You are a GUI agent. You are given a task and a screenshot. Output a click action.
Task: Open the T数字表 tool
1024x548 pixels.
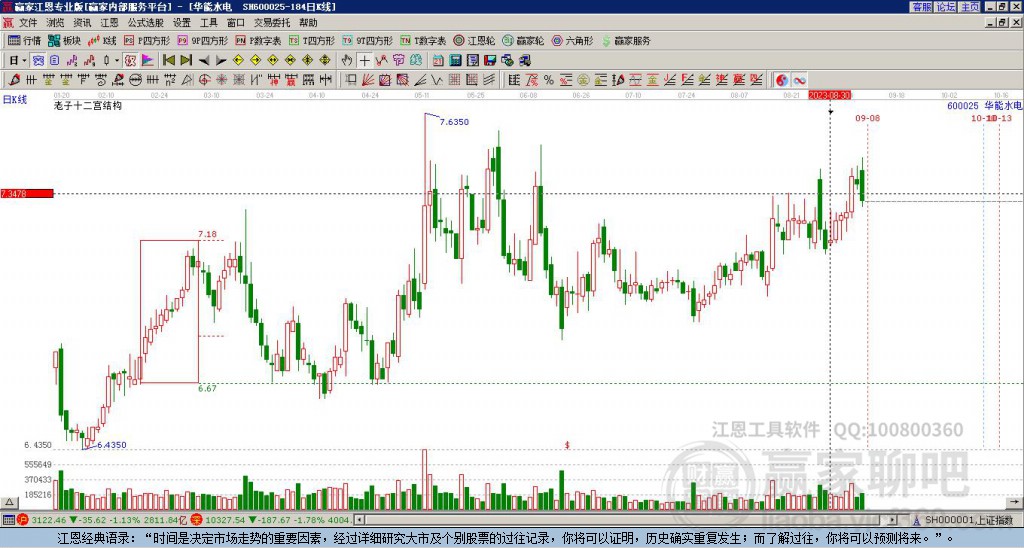[x=423, y=40]
